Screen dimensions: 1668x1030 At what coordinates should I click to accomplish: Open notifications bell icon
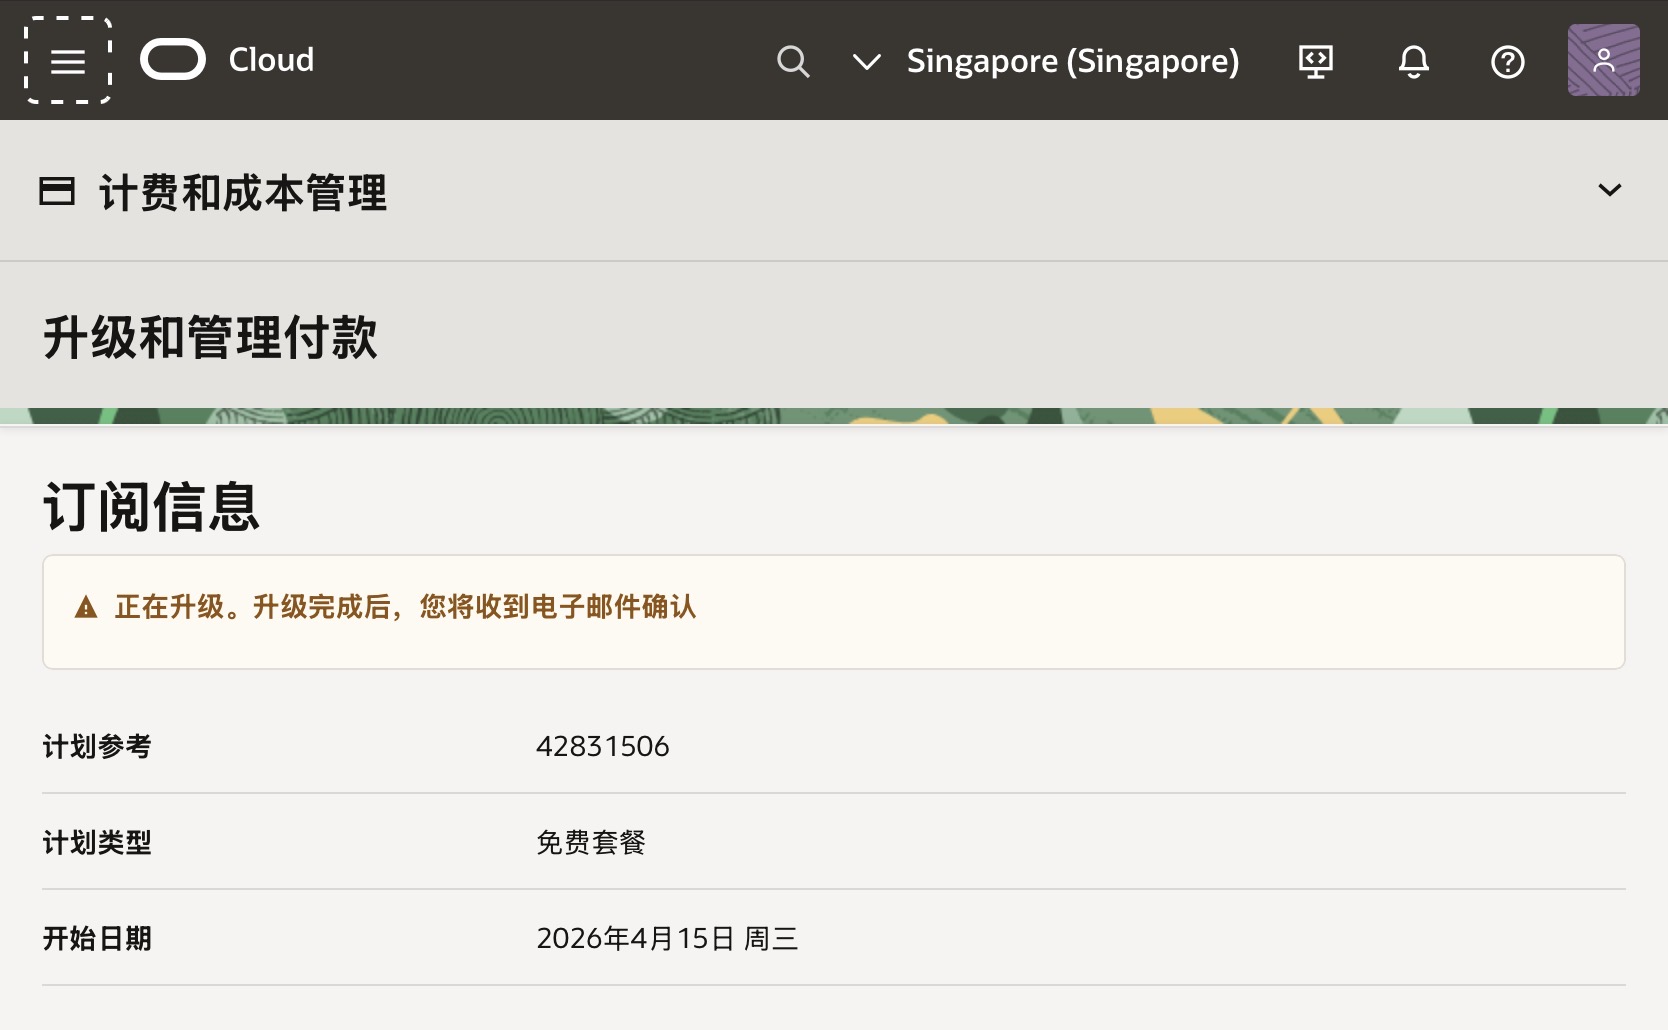(x=1413, y=62)
